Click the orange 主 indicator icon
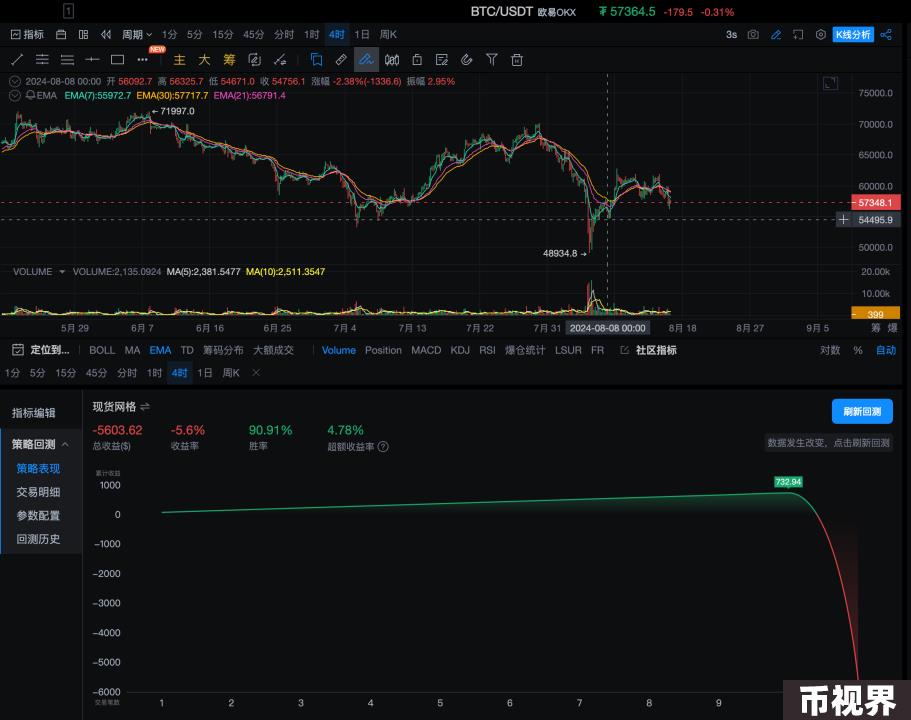The image size is (911, 720). [x=180, y=60]
